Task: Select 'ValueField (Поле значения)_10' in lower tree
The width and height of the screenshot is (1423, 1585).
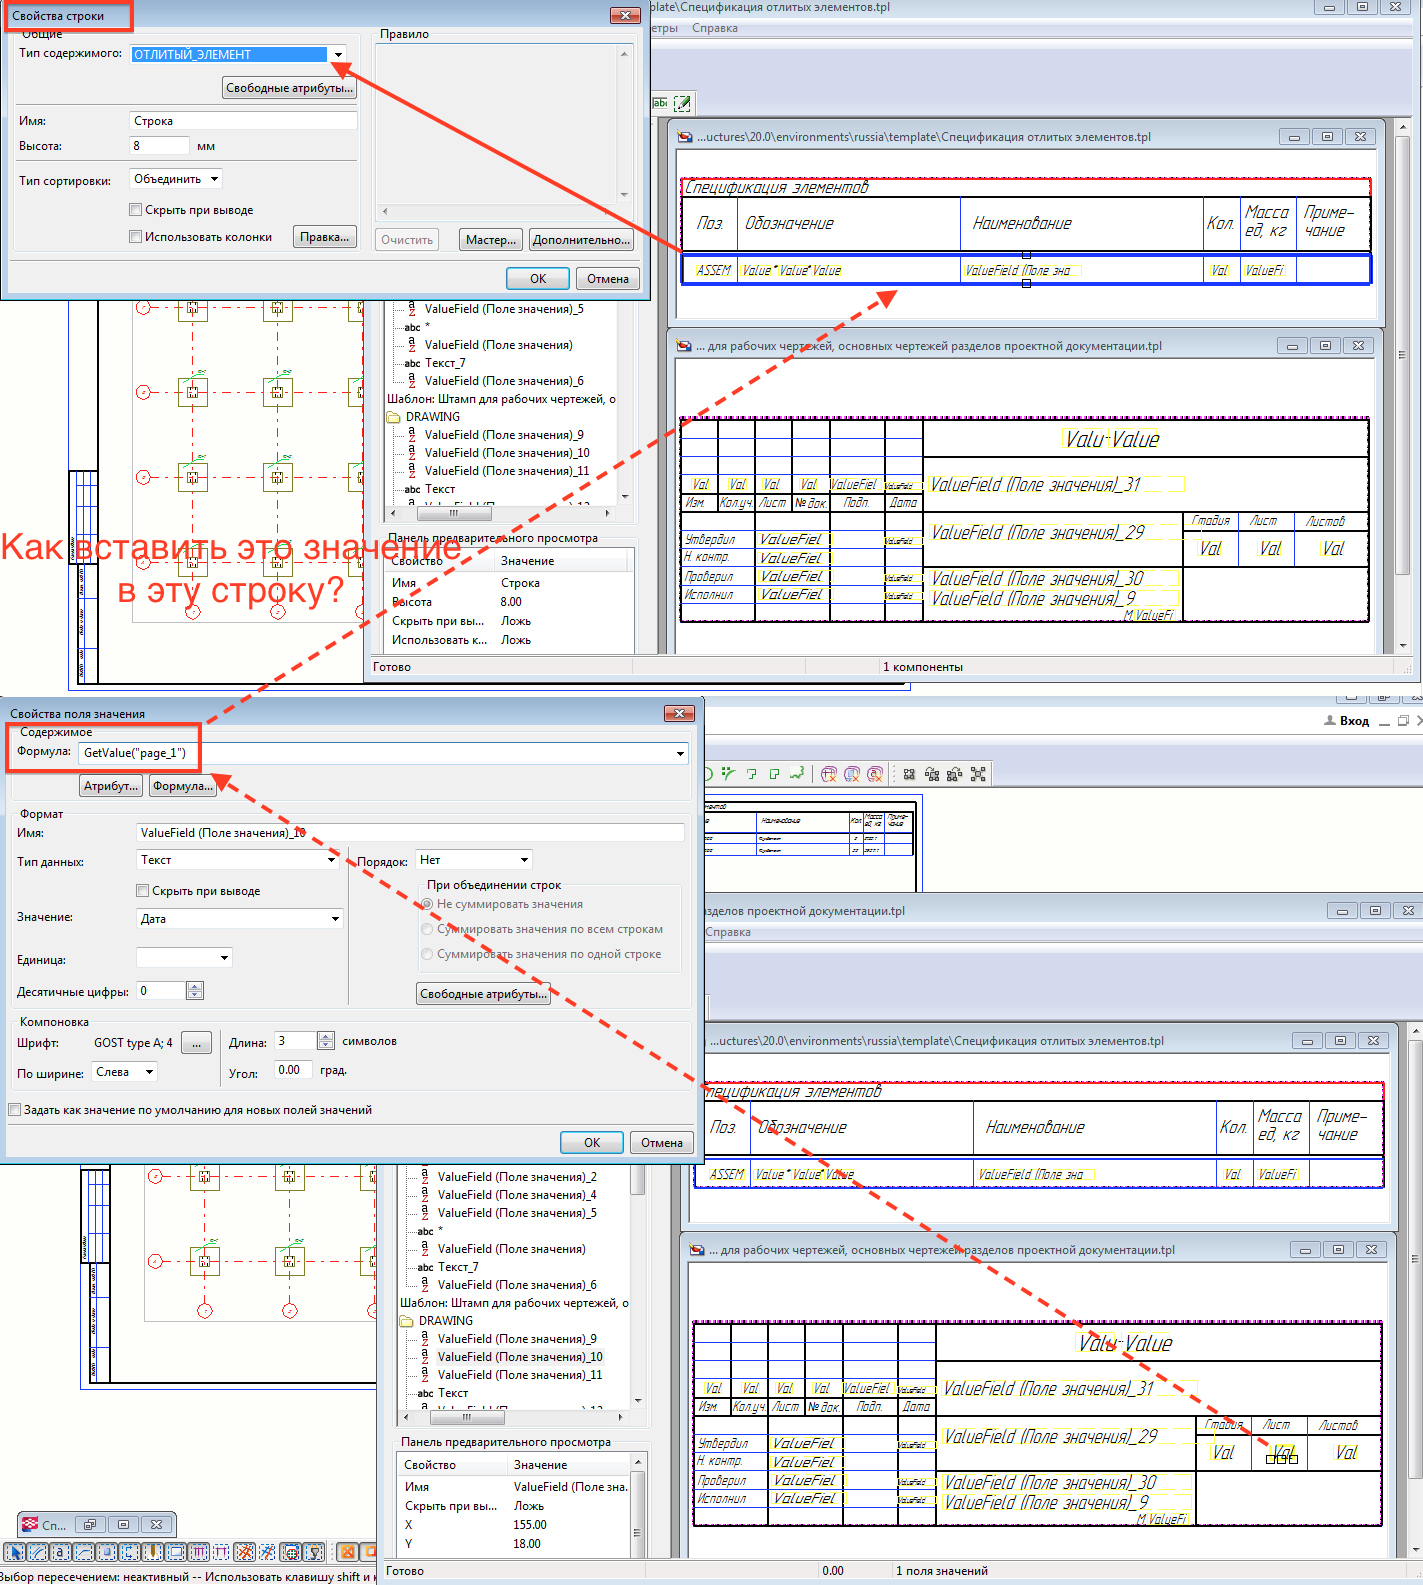Action: point(520,1357)
